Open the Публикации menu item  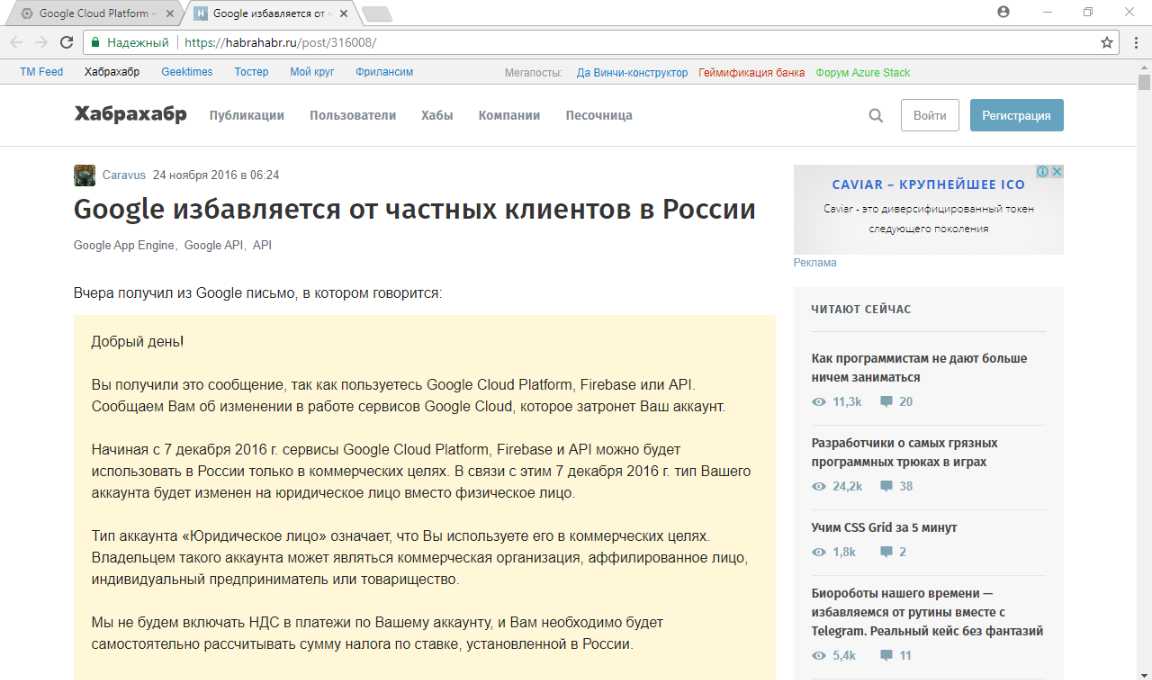[247, 115]
